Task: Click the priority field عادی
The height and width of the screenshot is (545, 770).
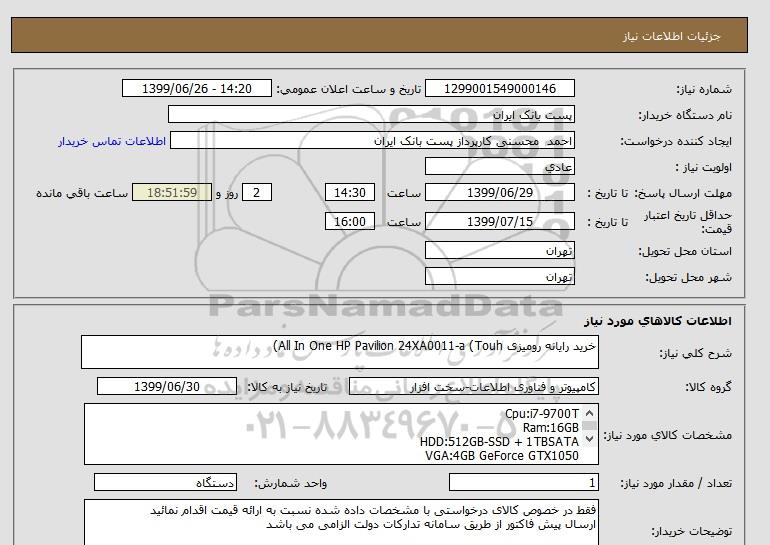Action: tap(499, 166)
